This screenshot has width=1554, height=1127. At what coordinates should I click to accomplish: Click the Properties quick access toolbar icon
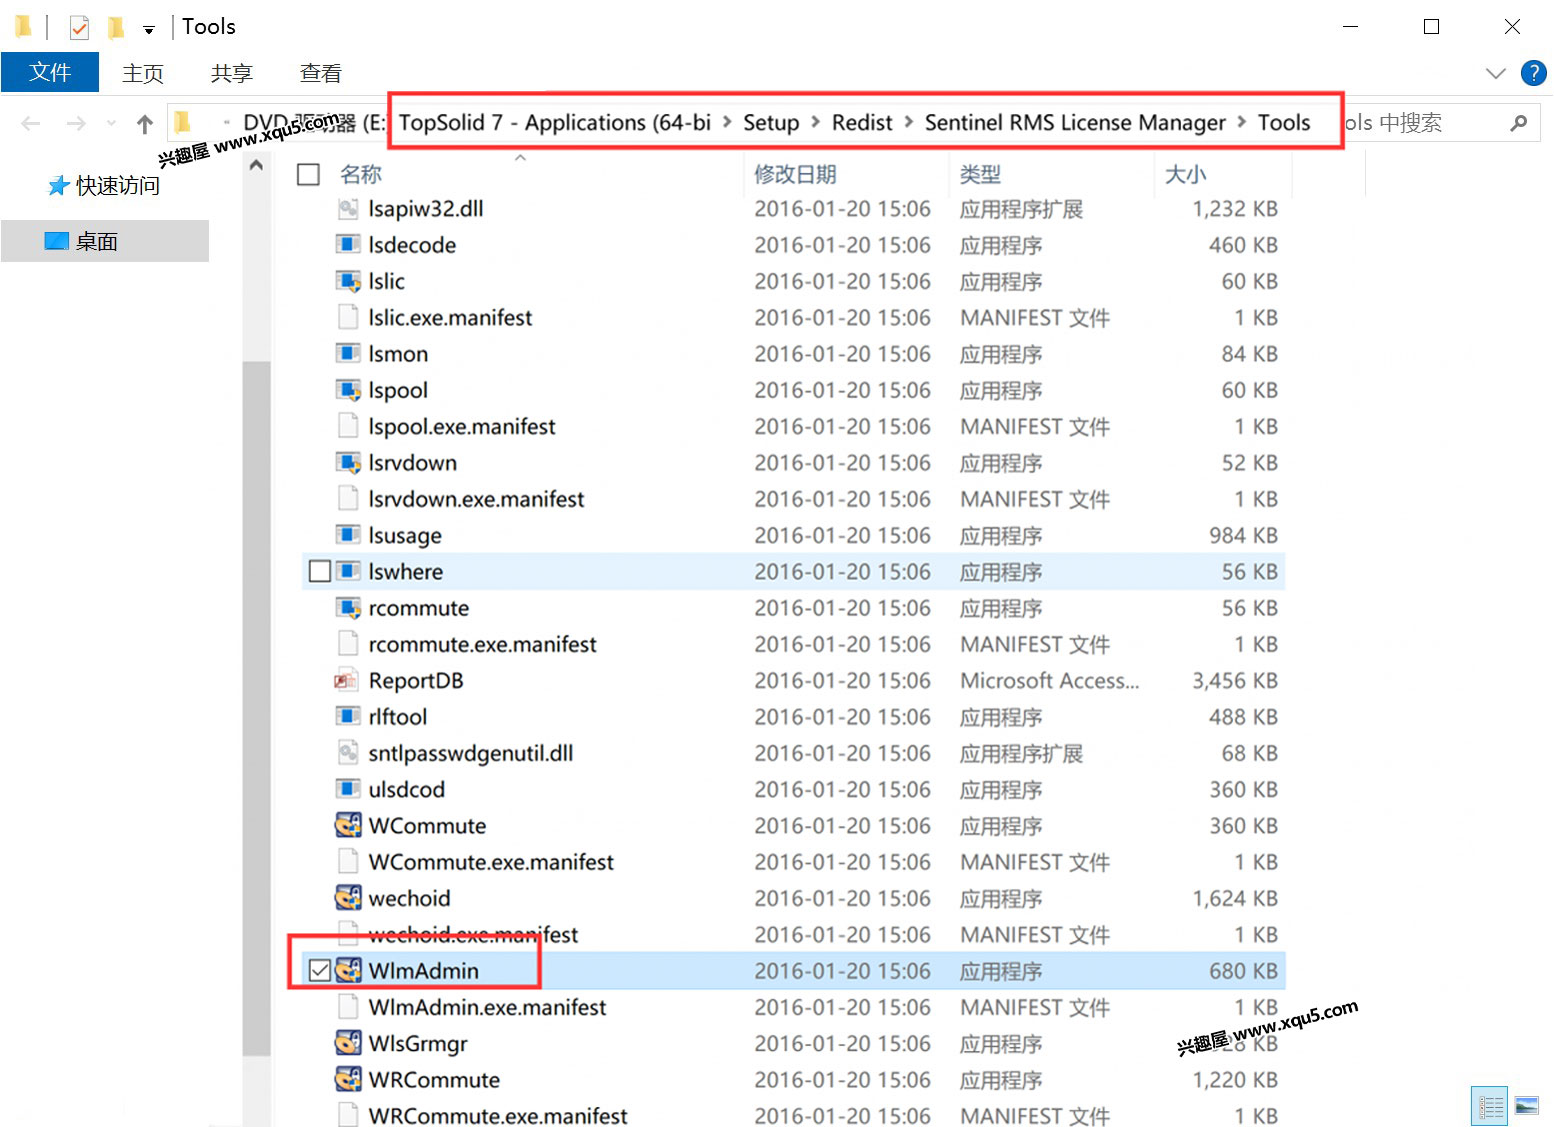click(79, 27)
